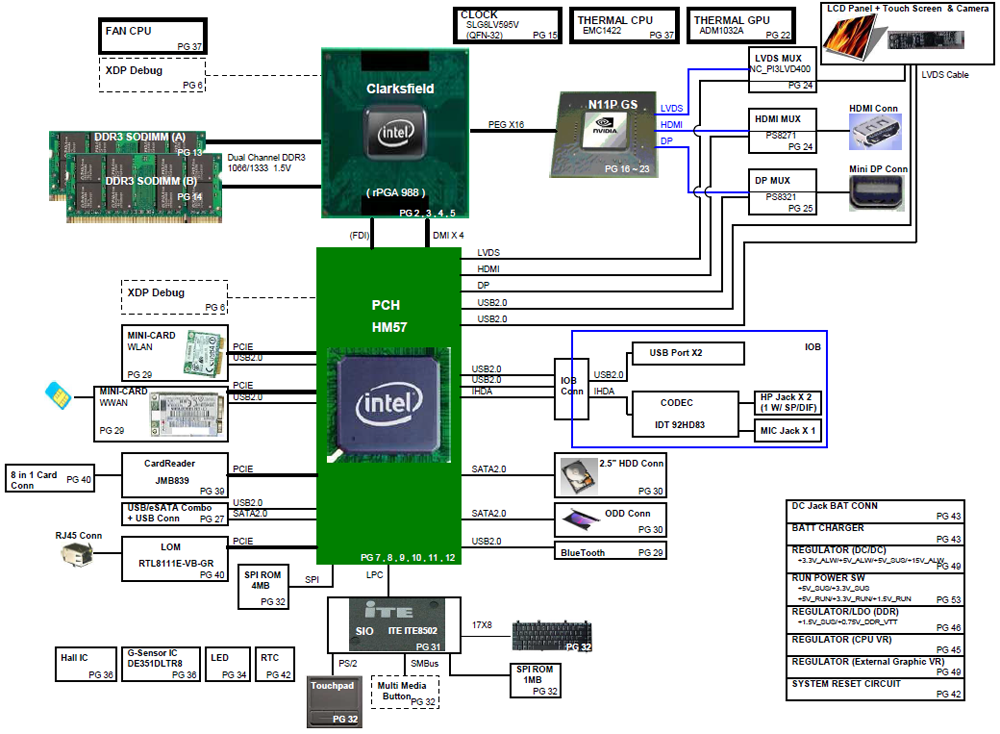Select the THERMAL GPU ADM1032A block
1000x734 pixels.
click(741, 26)
